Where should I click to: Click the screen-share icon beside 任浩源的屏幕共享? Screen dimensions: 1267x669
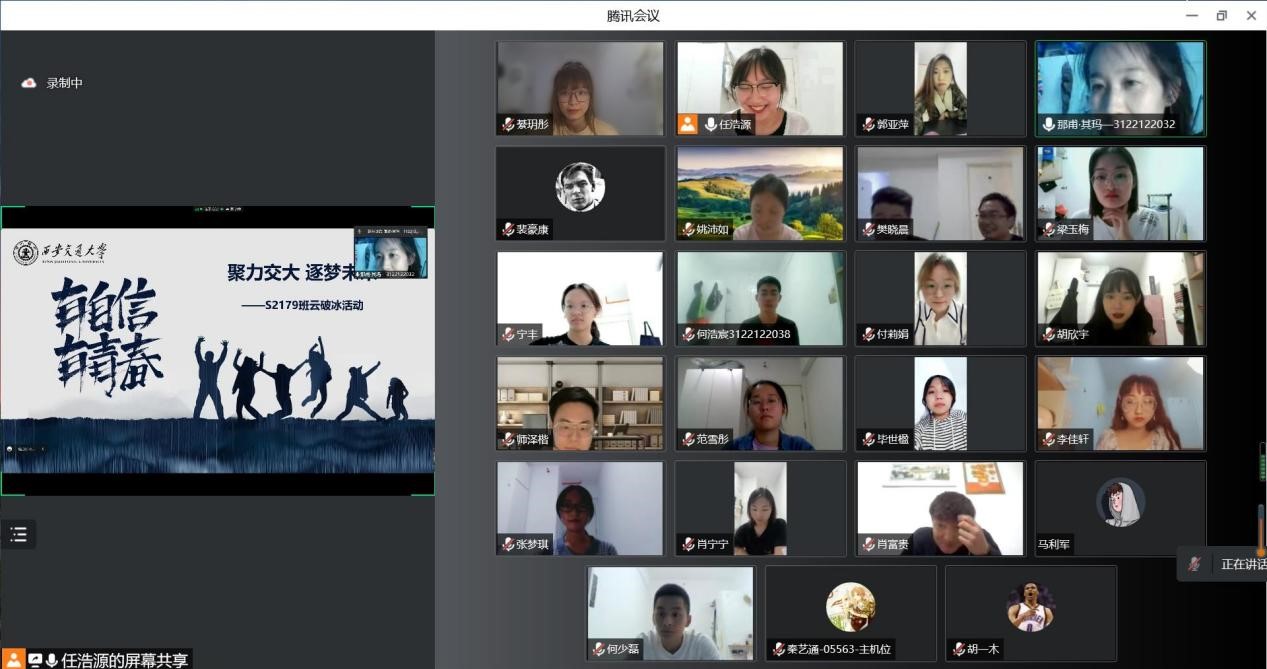[34, 660]
